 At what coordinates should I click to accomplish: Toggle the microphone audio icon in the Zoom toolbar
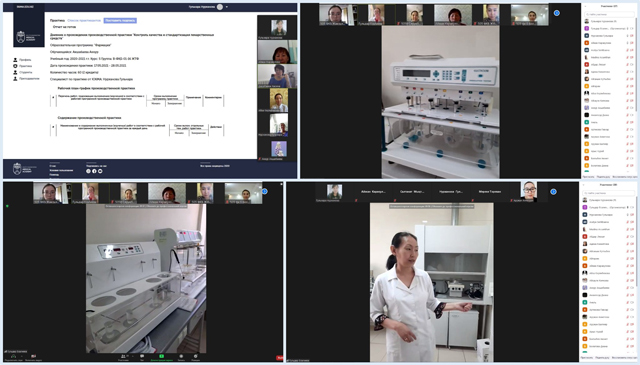coord(13,356)
